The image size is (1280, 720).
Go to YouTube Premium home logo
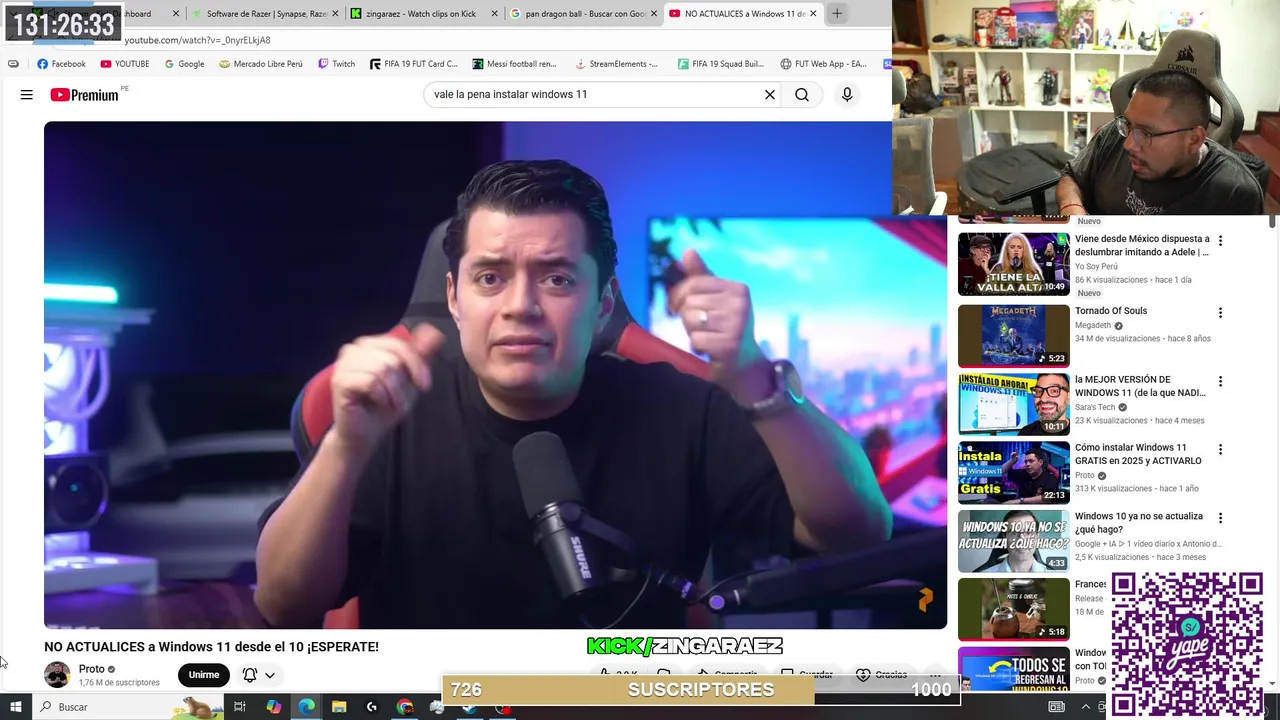click(86, 95)
